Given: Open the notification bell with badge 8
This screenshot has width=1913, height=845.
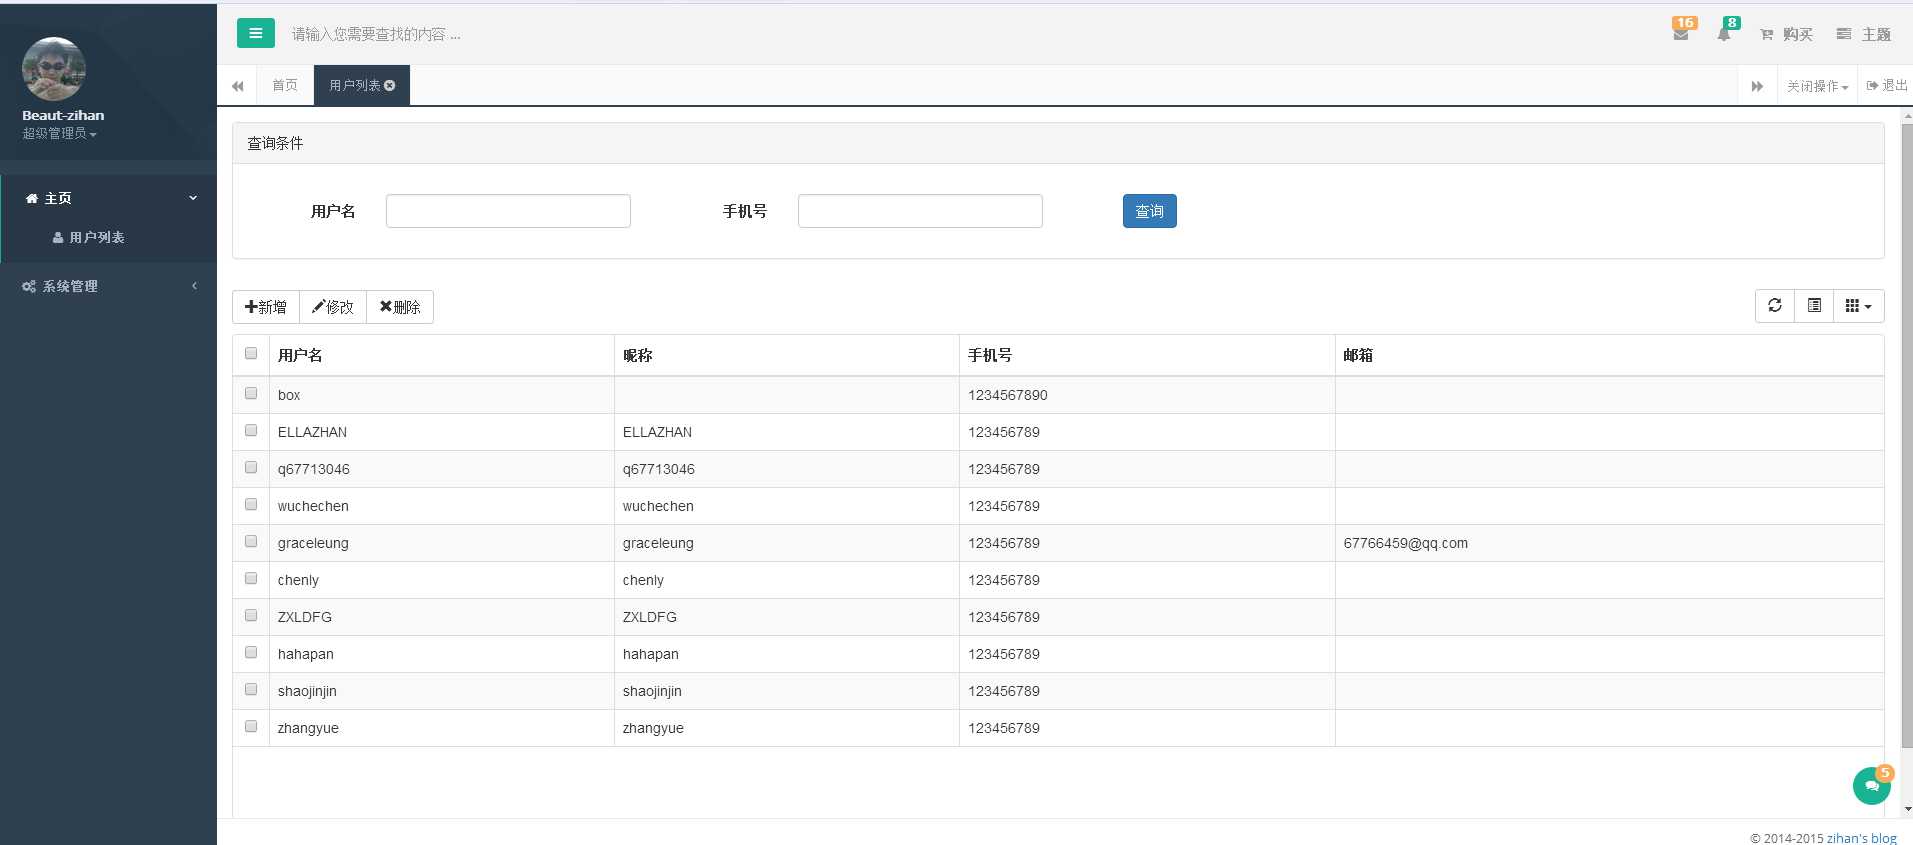Looking at the screenshot, I should pyautogui.click(x=1726, y=31).
